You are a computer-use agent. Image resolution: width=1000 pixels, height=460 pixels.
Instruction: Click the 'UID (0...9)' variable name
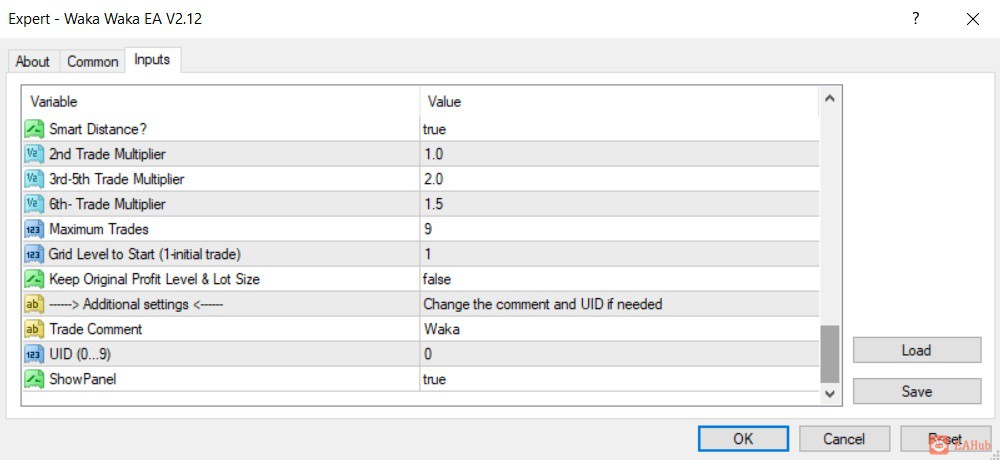tap(80, 354)
